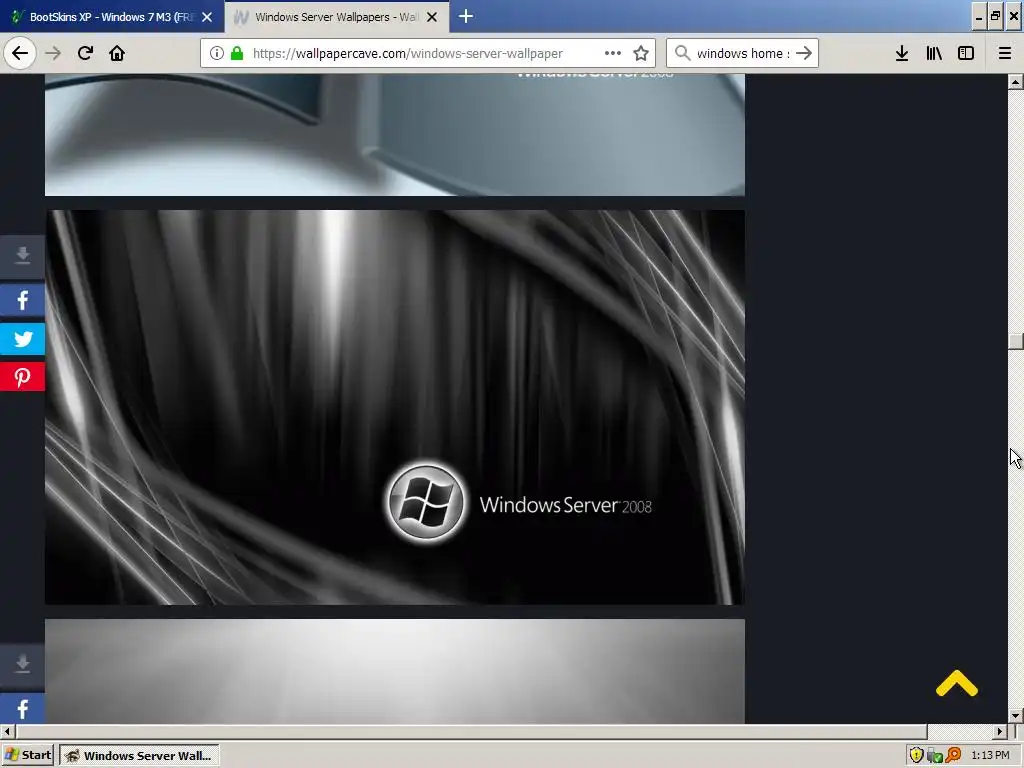Click the yellow back-to-top arrow
Image resolution: width=1024 pixels, height=768 pixels.
957,683
